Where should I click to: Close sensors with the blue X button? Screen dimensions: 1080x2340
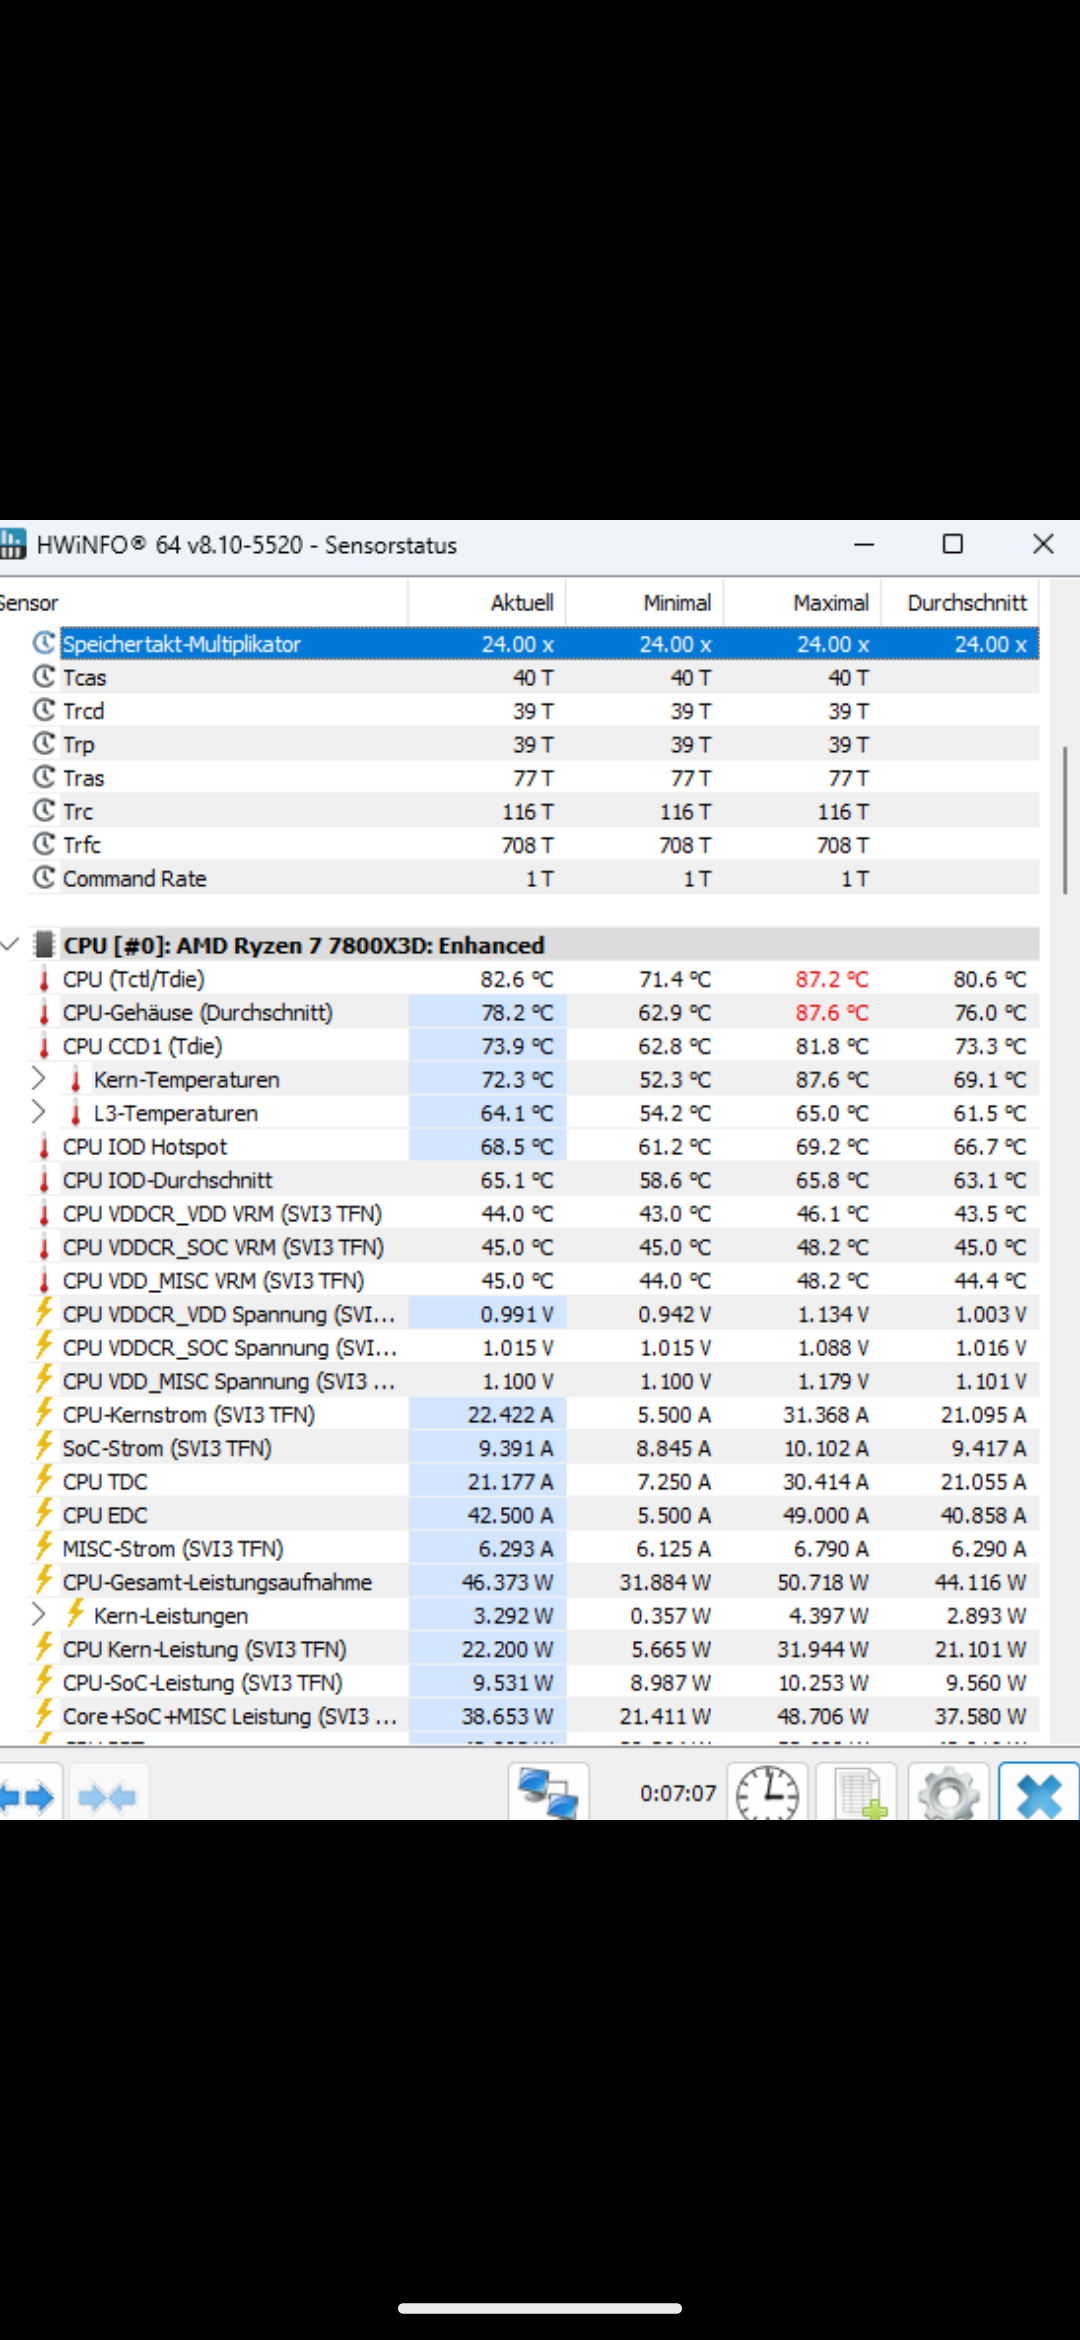point(1039,1794)
